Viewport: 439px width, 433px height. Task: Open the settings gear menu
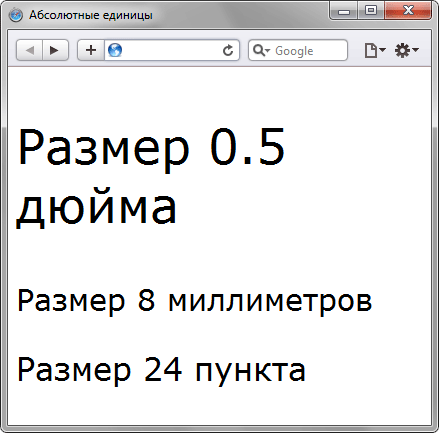pyautogui.click(x=402, y=50)
